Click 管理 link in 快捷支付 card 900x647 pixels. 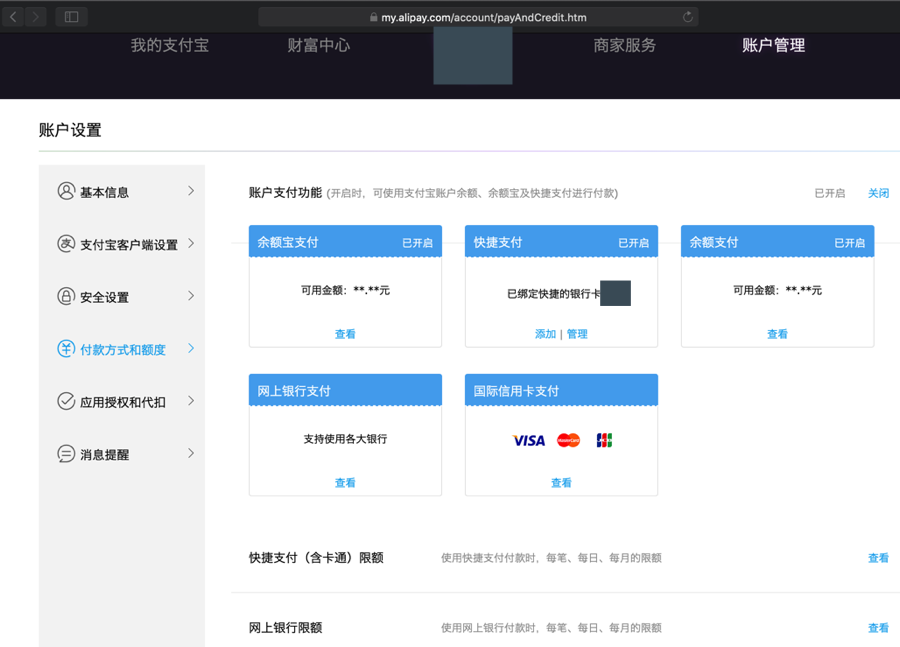click(x=577, y=334)
